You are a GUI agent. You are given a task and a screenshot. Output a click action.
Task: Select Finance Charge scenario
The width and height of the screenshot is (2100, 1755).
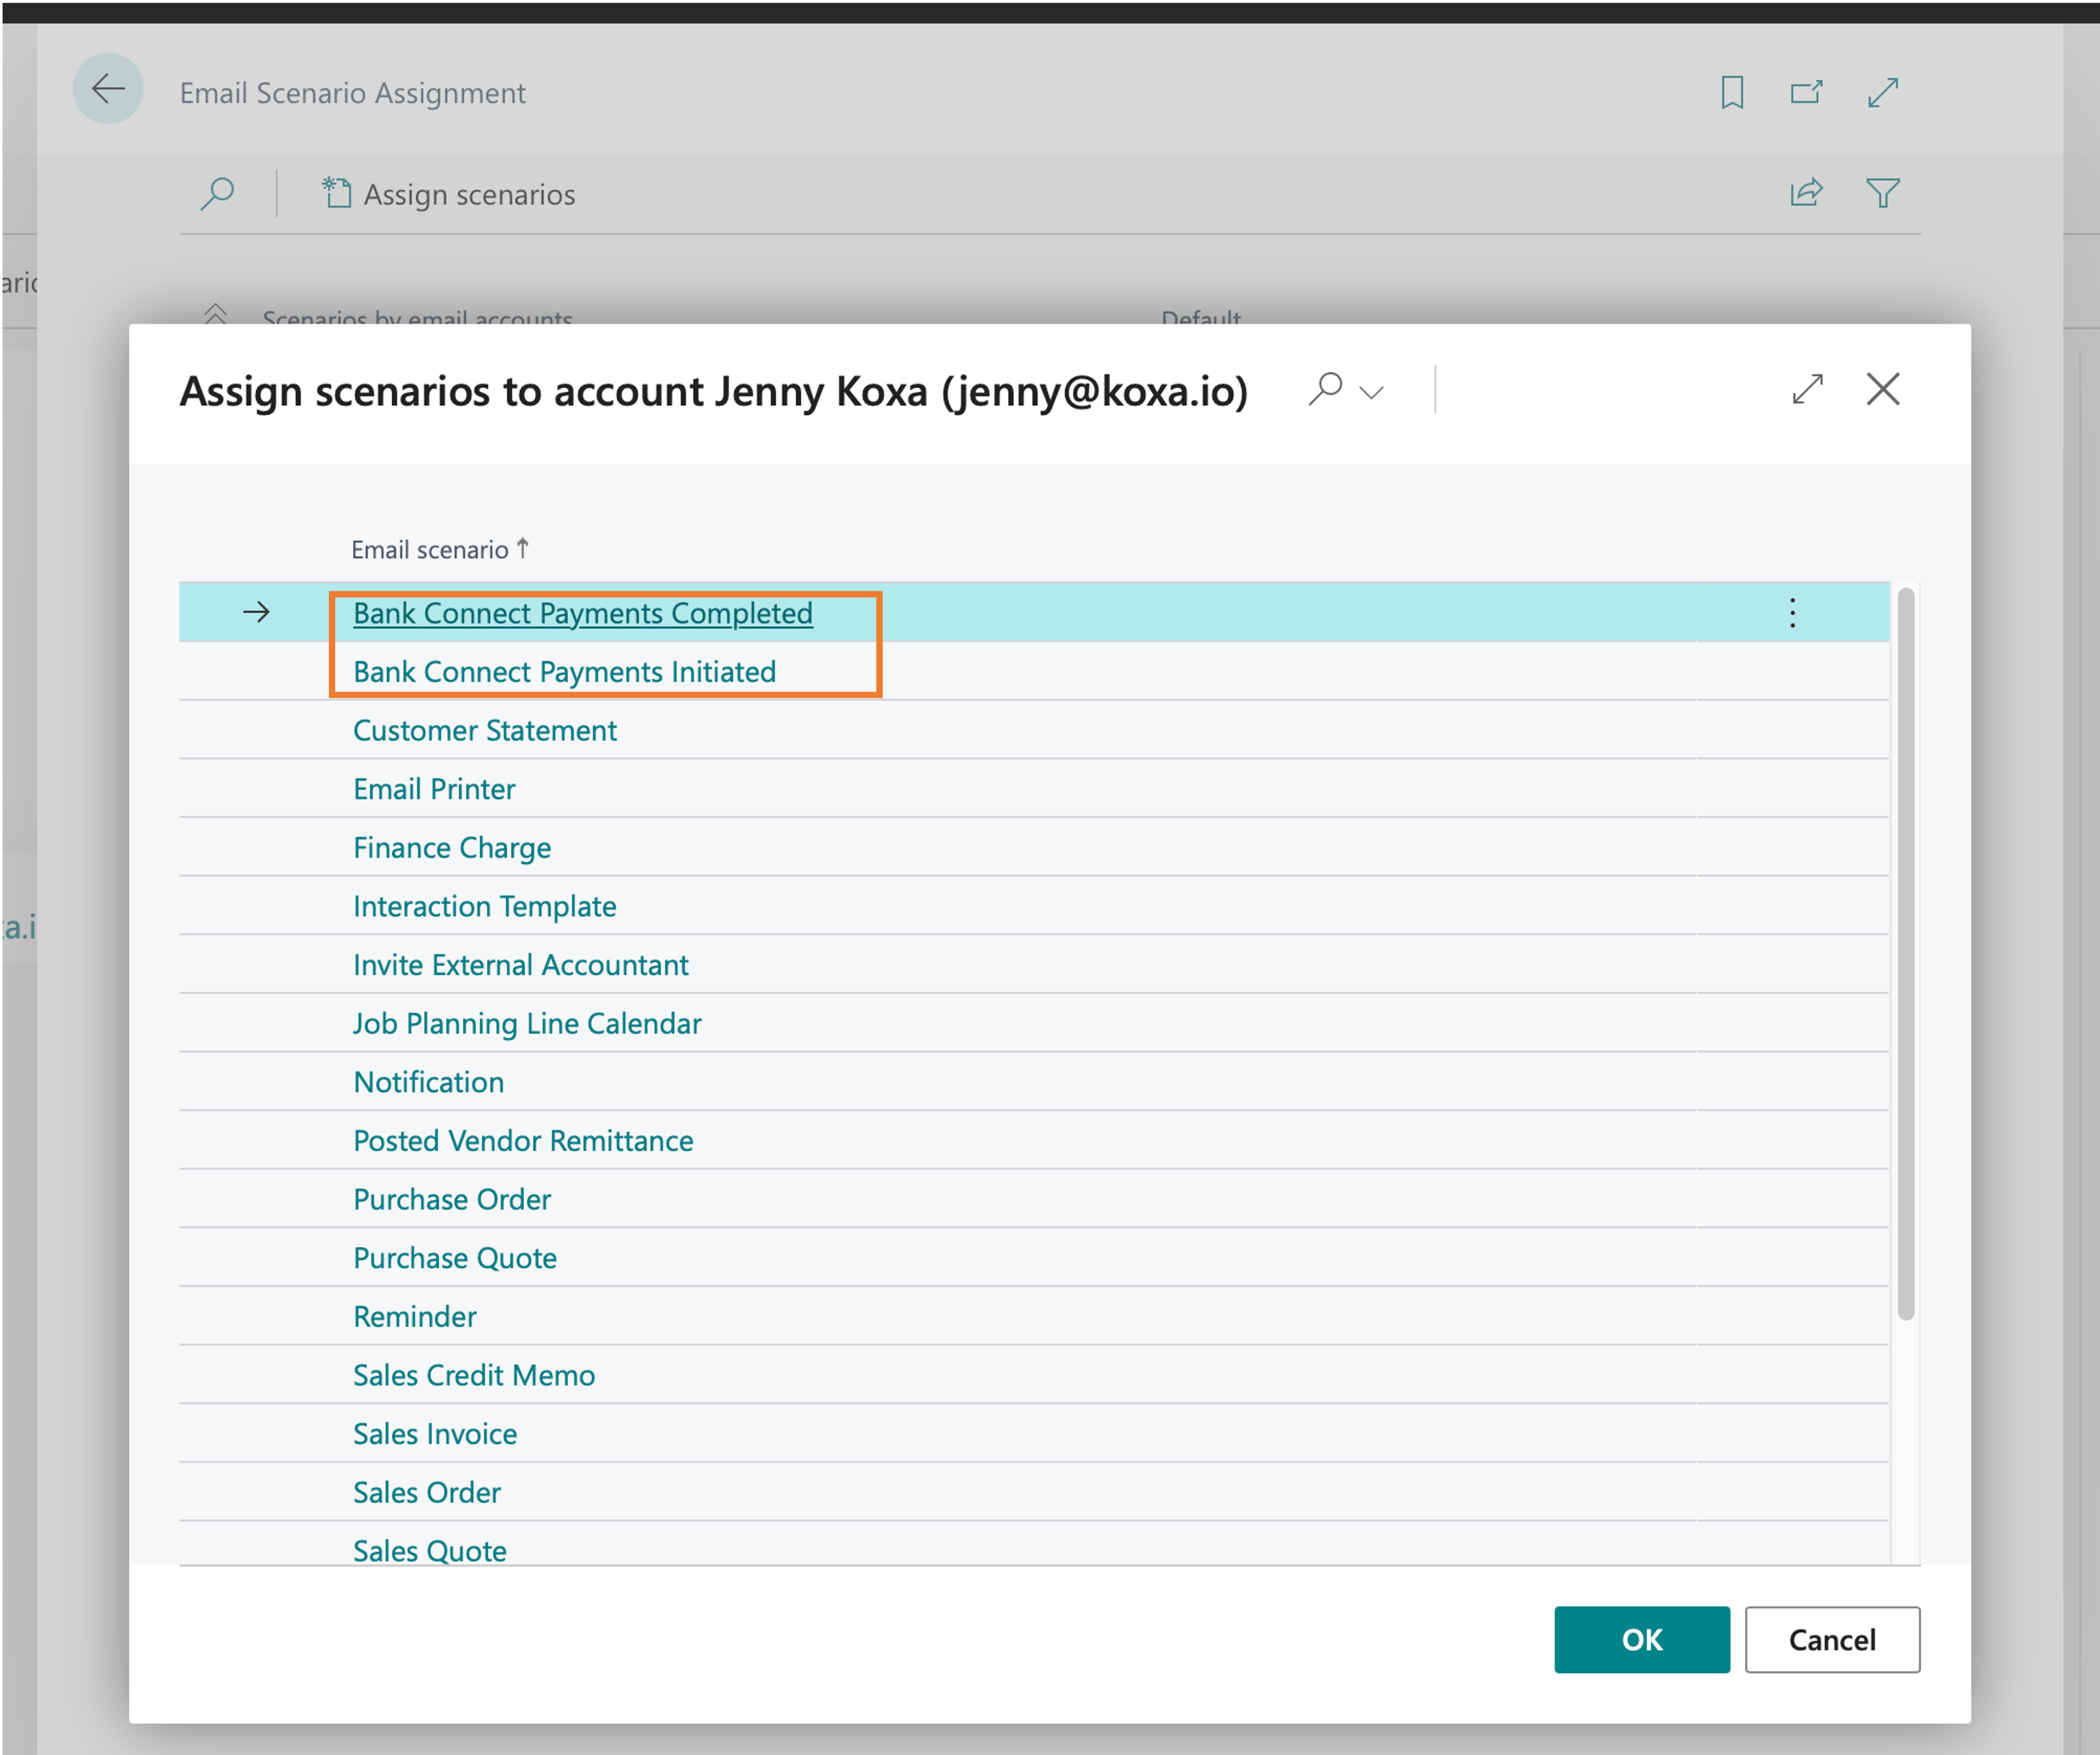452,848
